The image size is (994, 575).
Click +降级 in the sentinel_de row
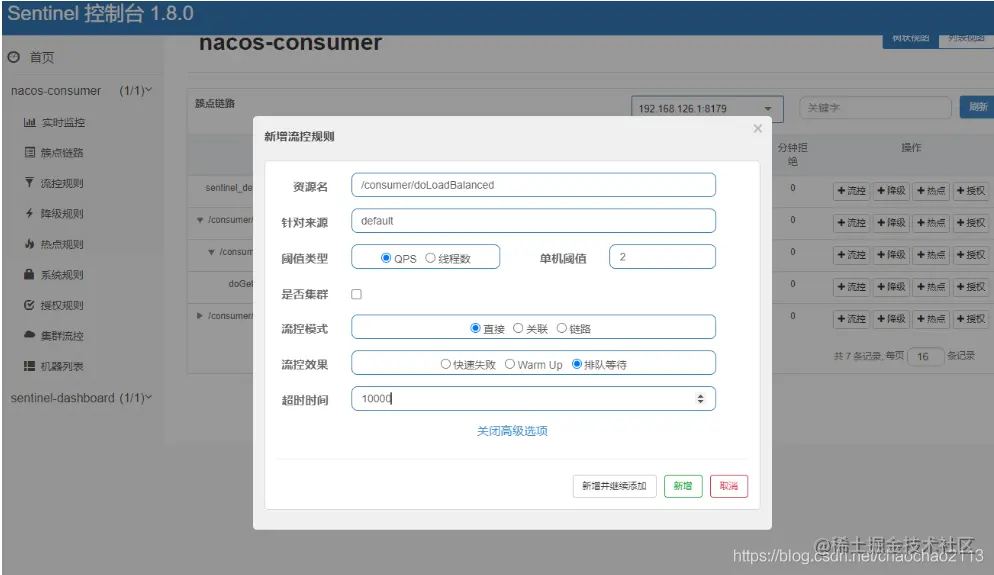tap(891, 191)
